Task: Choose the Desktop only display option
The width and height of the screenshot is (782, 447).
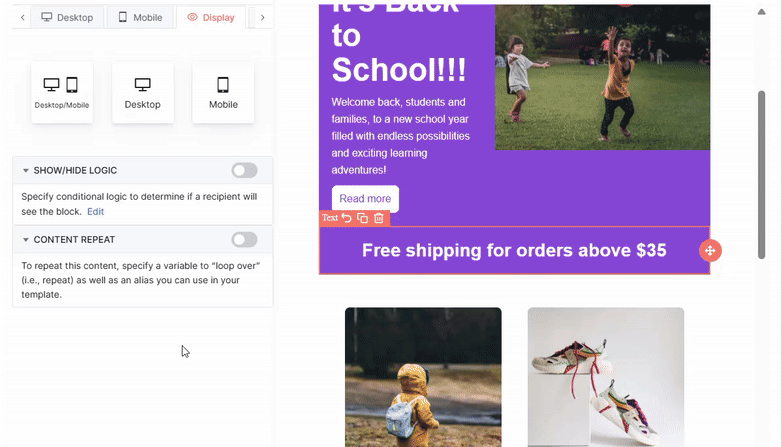Action: tap(143, 93)
